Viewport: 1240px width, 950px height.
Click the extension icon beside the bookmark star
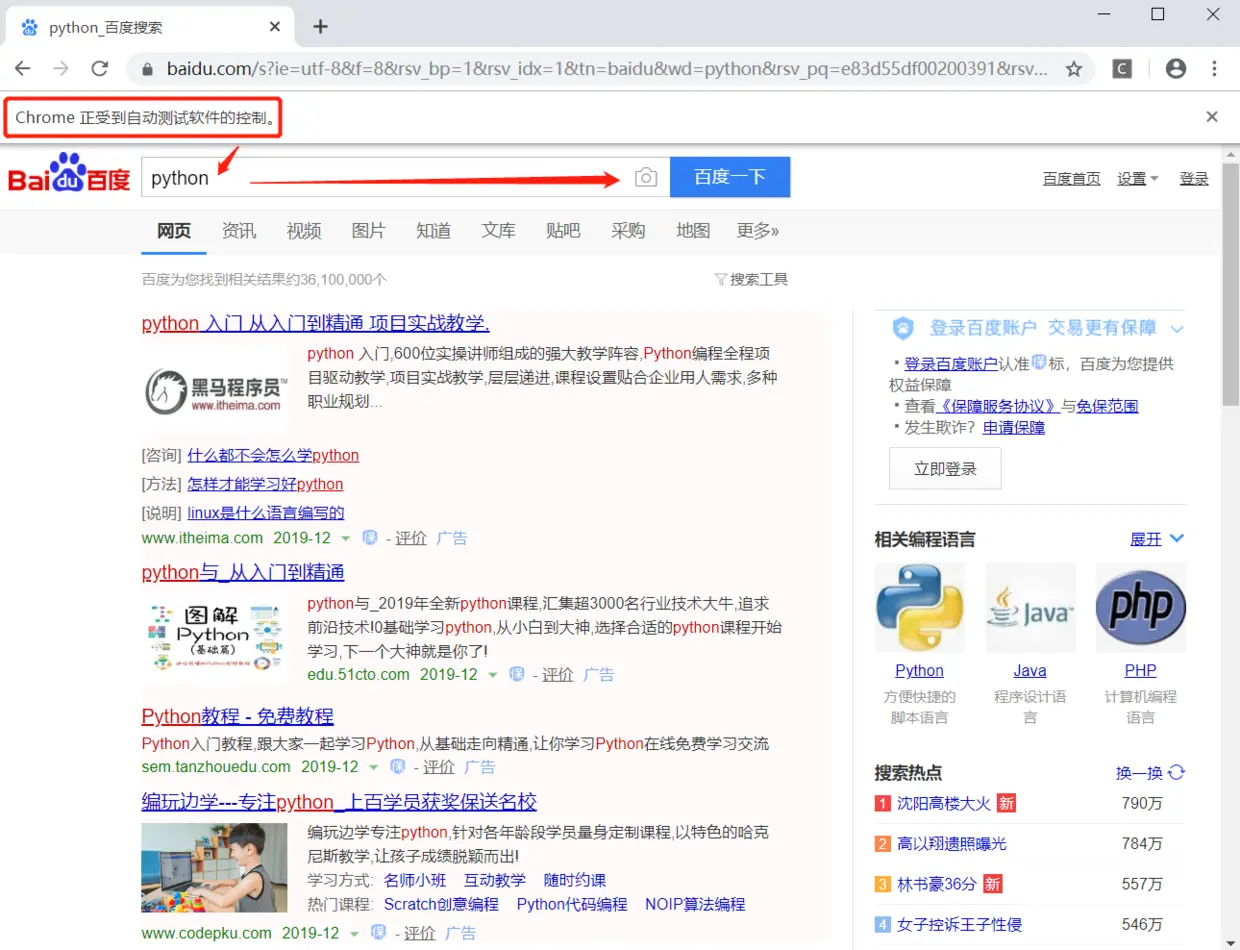click(1122, 69)
